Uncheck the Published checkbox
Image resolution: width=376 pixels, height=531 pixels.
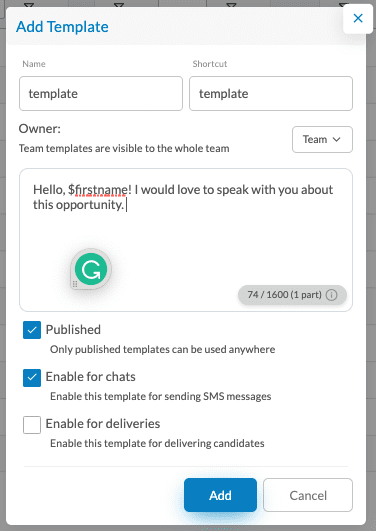[x=32, y=330]
